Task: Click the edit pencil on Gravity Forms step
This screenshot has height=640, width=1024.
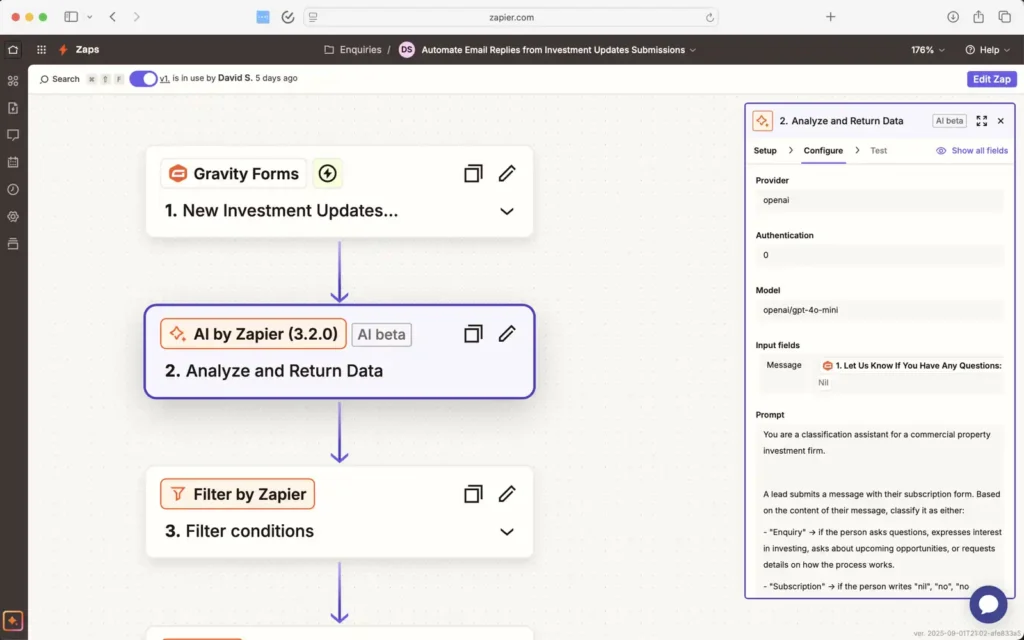Action: click(507, 174)
